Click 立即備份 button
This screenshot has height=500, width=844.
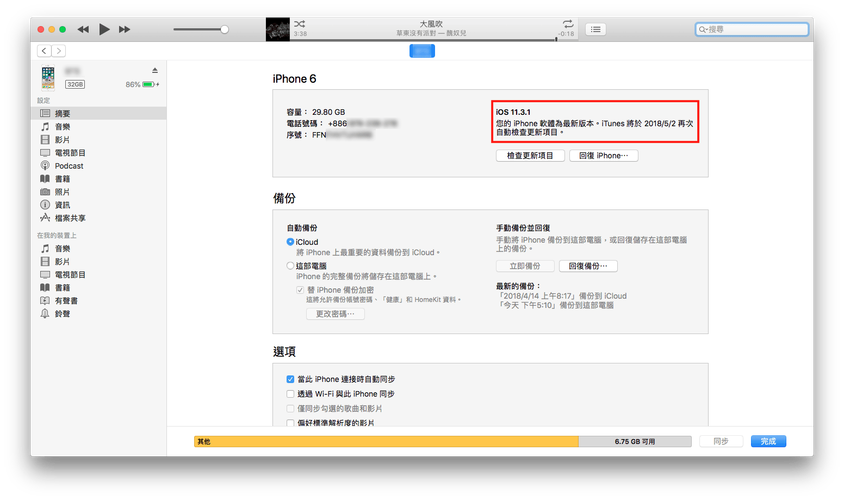[x=525, y=266]
